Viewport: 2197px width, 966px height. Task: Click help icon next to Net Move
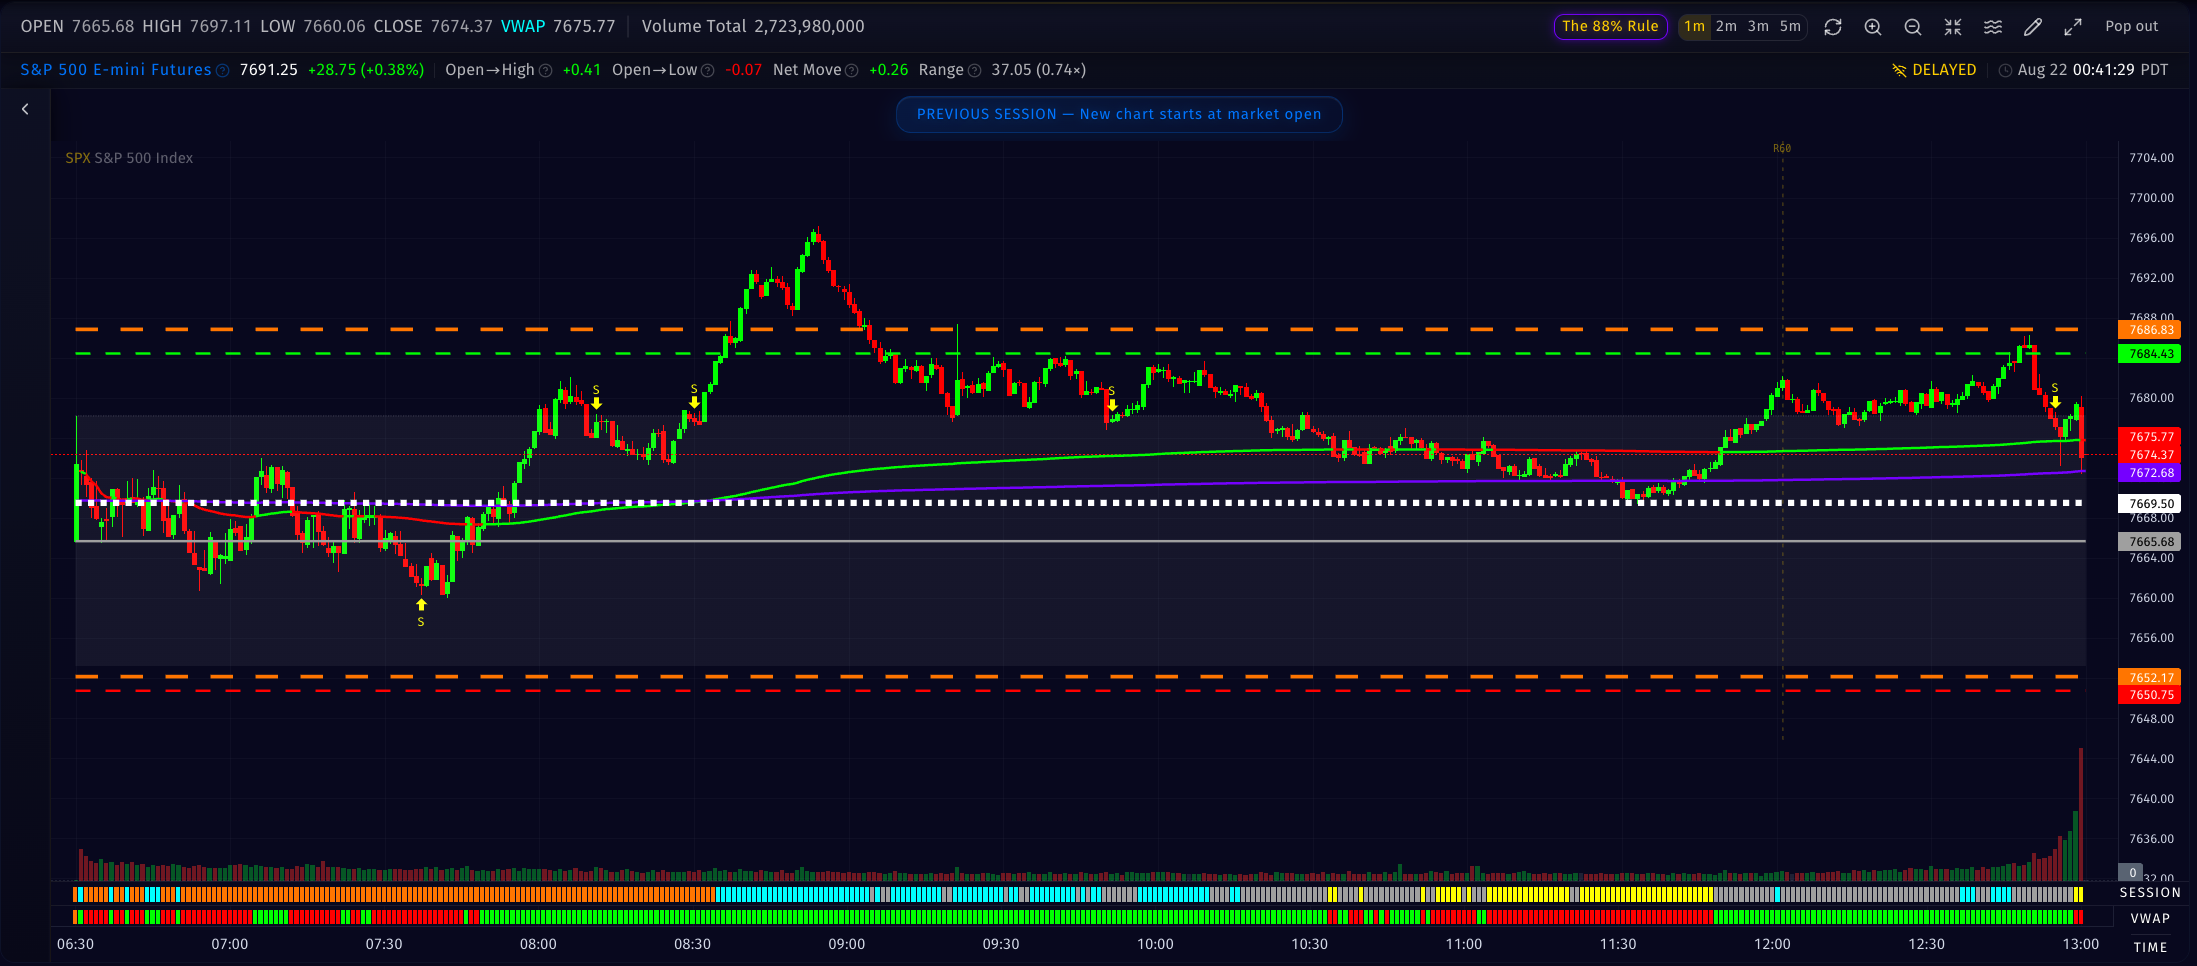(851, 71)
